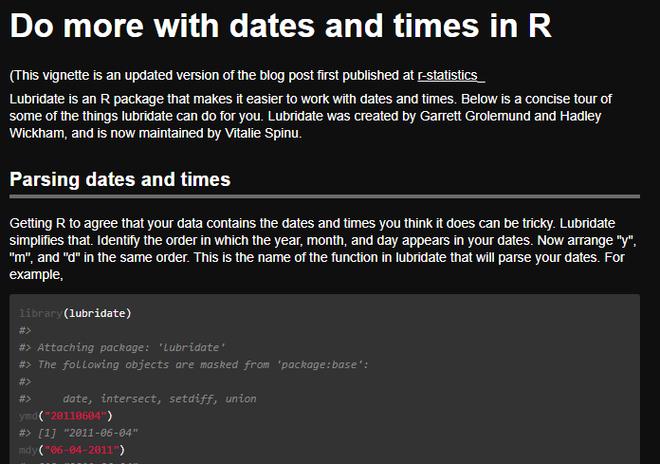Viewport: 660px width, 464px height.
Task: Click the word library in the code block
Action: click(41, 313)
